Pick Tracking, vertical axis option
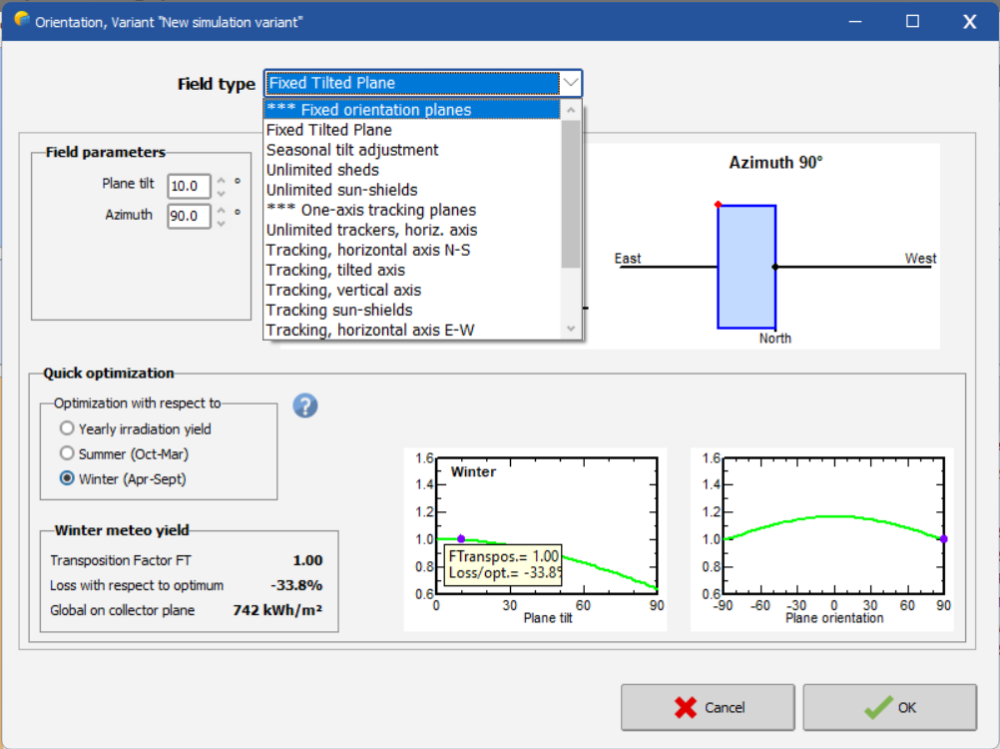 (343, 290)
